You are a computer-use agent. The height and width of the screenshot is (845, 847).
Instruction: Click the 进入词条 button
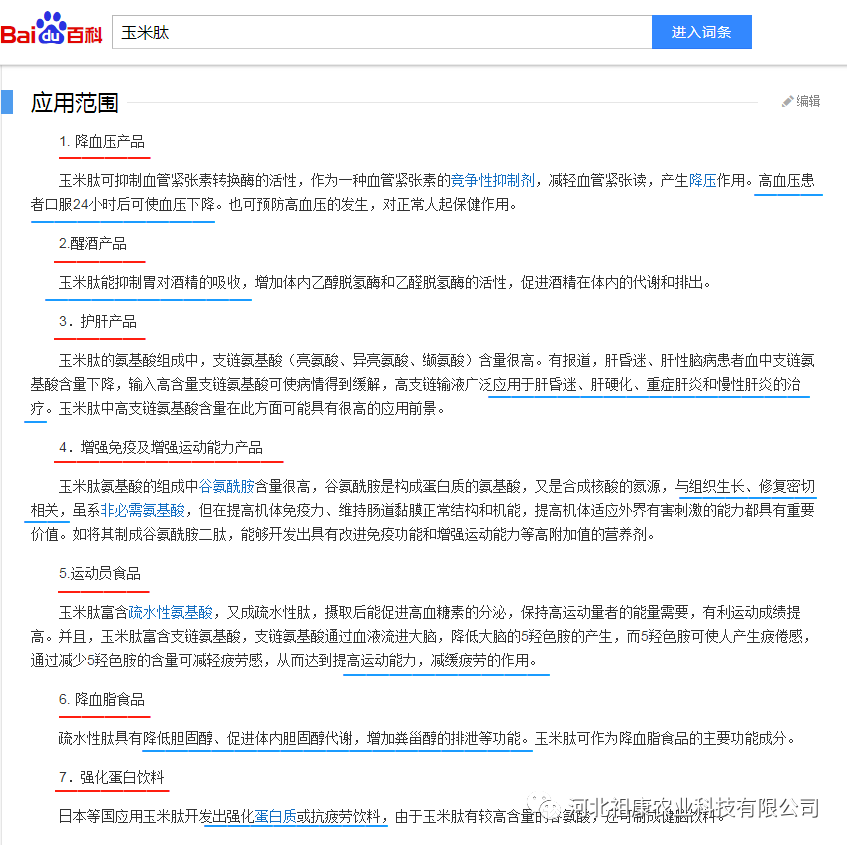click(x=701, y=31)
